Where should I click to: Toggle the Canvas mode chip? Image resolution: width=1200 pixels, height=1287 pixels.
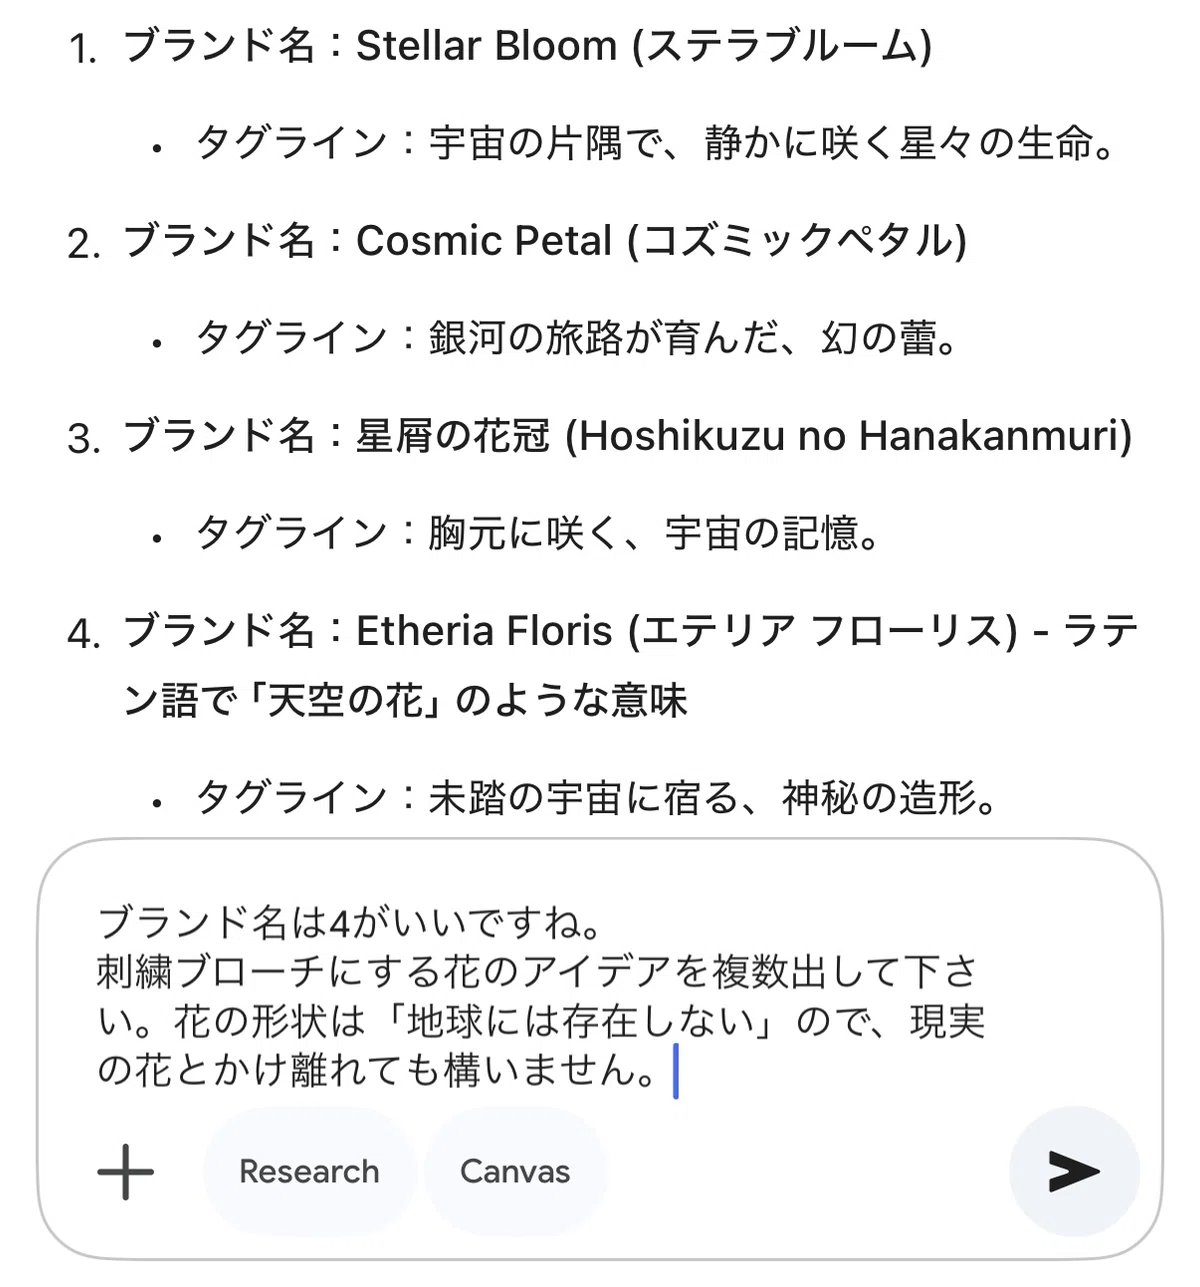[515, 1171]
